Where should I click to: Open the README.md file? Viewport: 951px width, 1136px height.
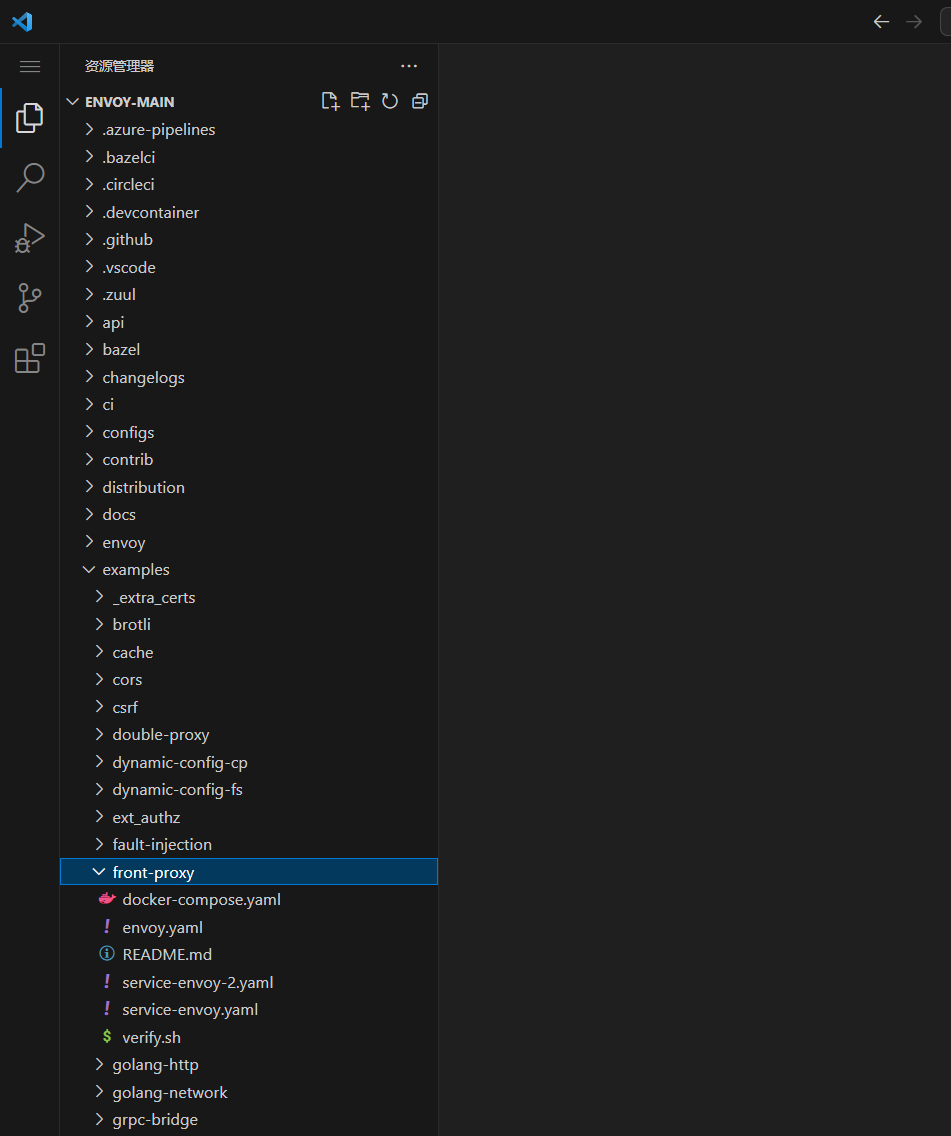(249, 954)
